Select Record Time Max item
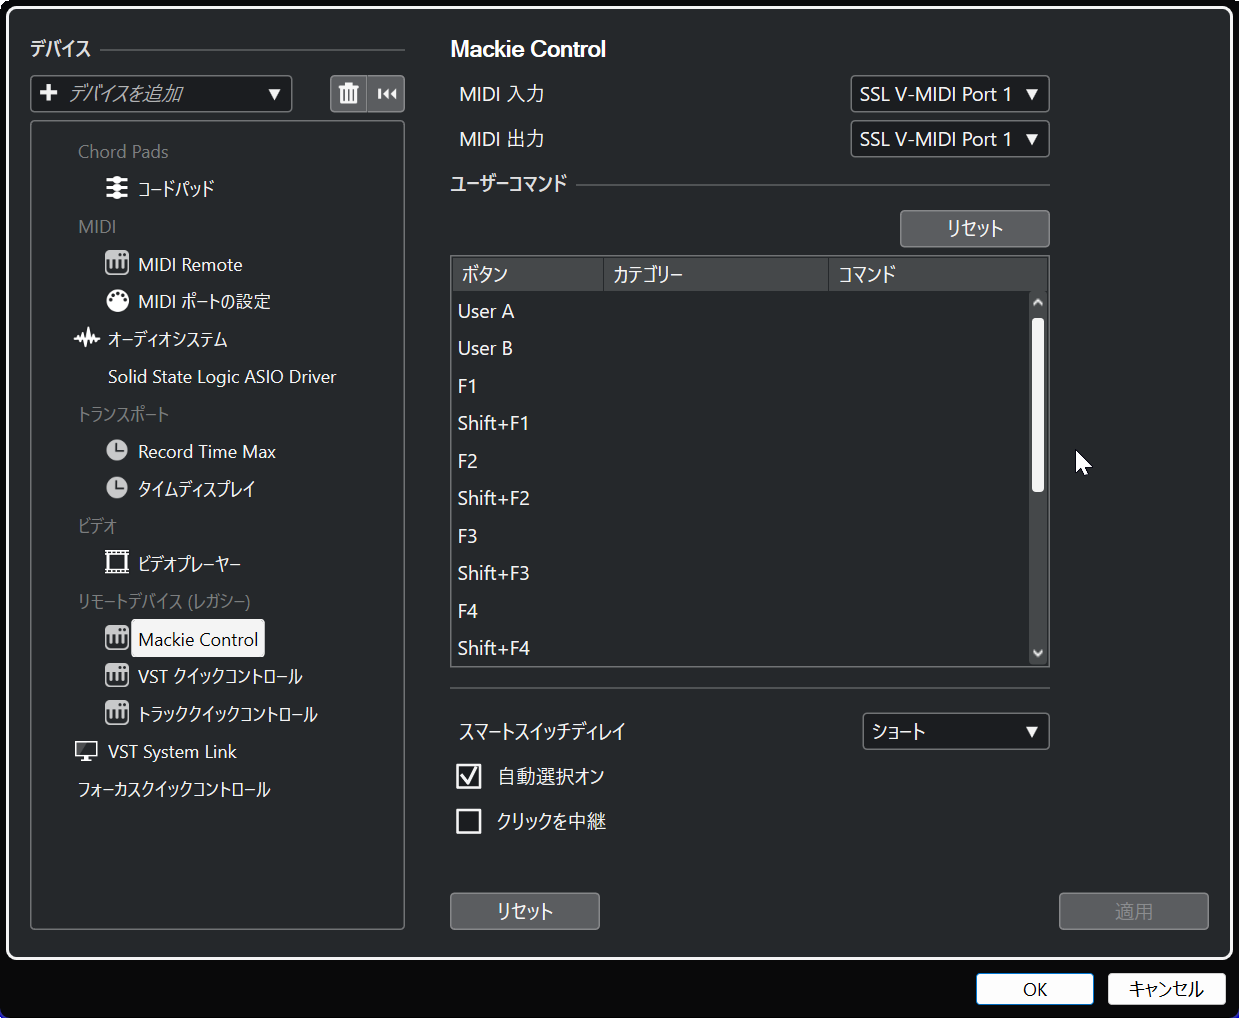 click(x=207, y=451)
